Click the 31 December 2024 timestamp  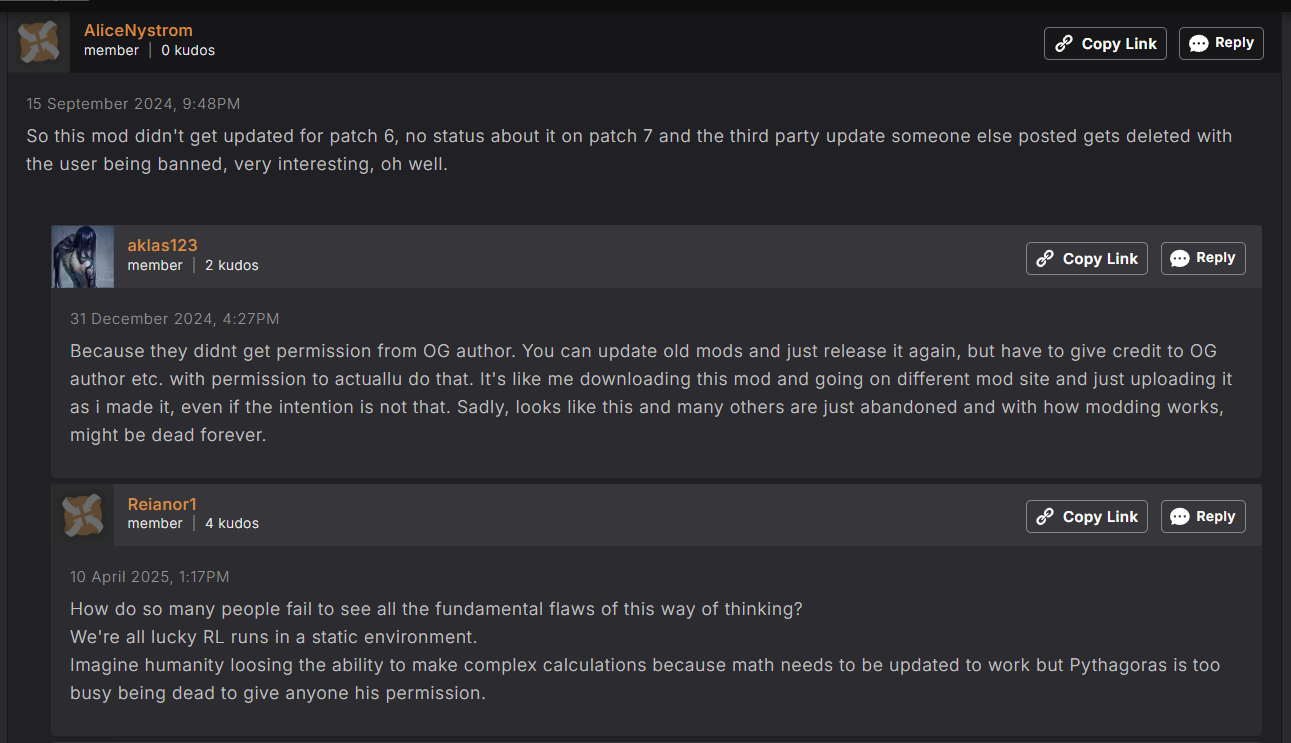coord(175,319)
